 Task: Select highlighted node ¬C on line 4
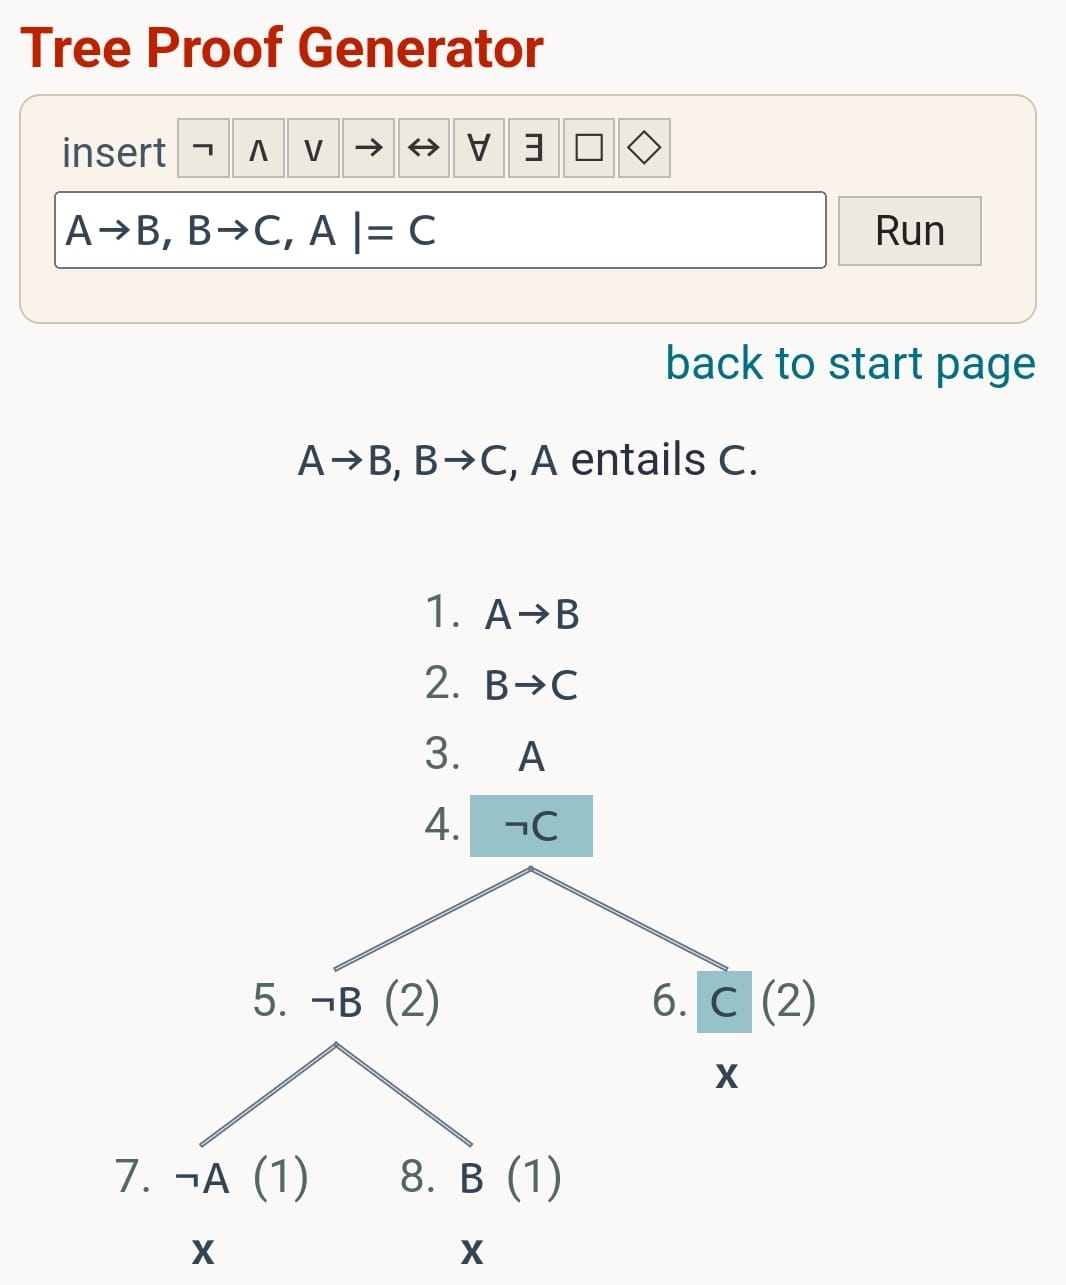click(531, 826)
